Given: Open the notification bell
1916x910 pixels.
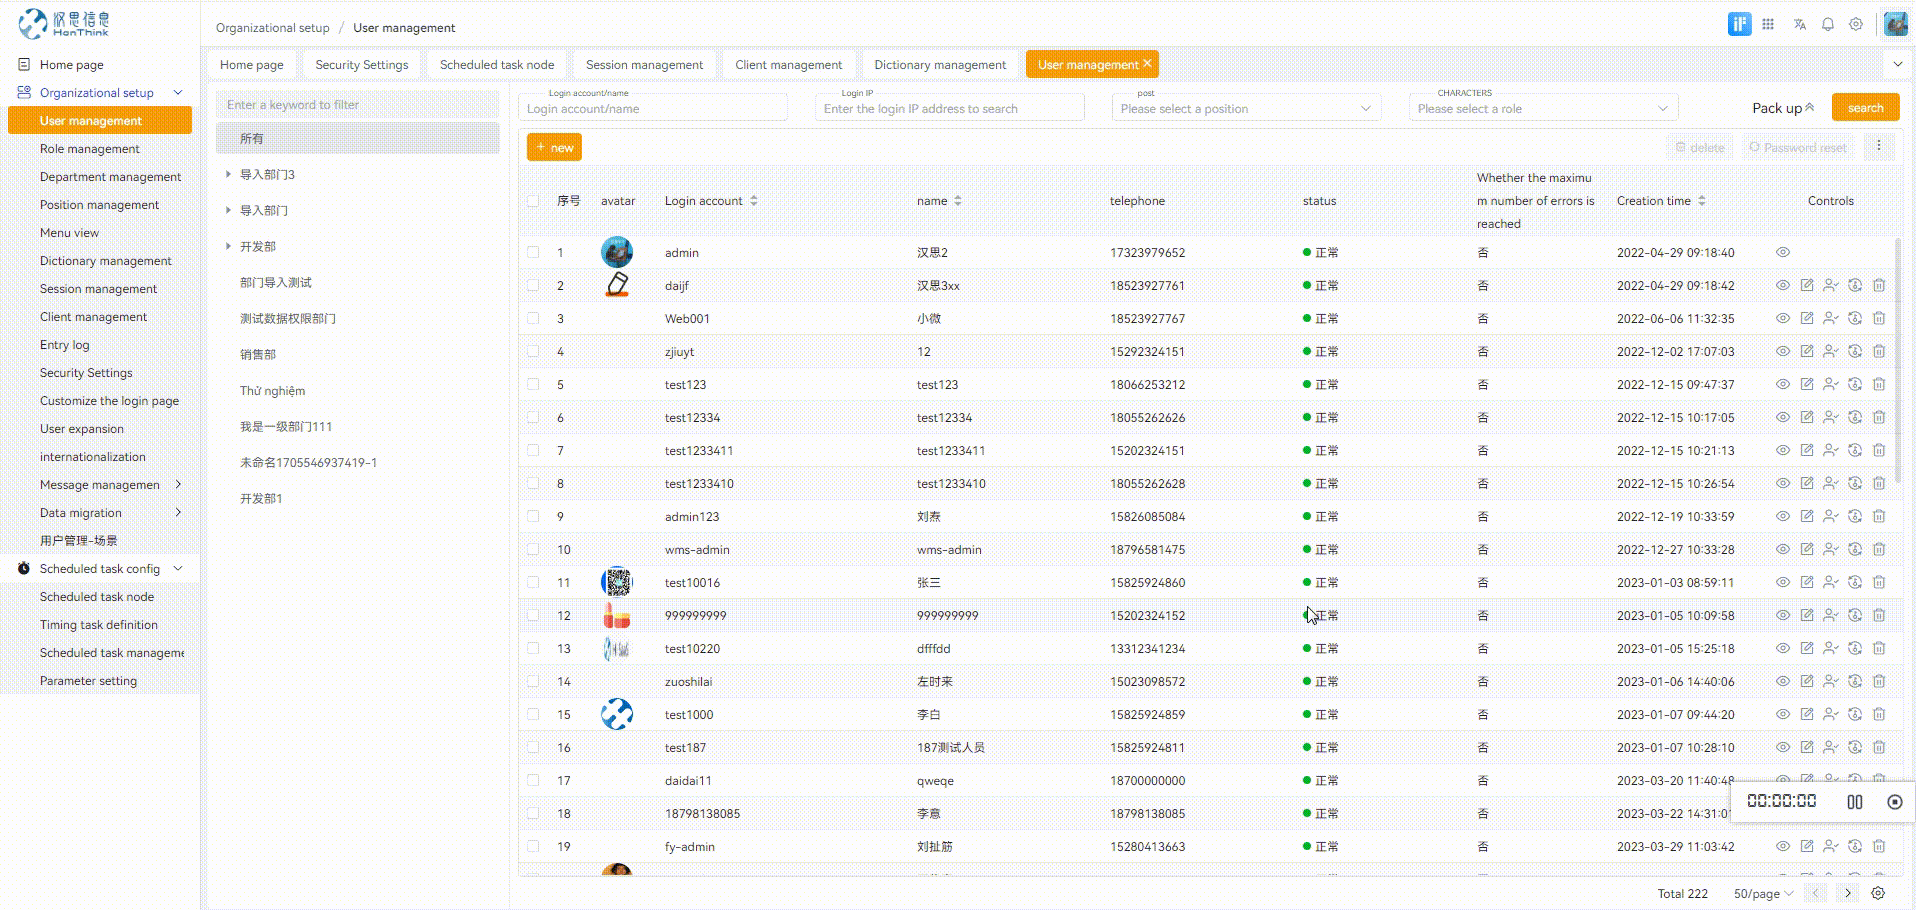Looking at the screenshot, I should point(1827,25).
